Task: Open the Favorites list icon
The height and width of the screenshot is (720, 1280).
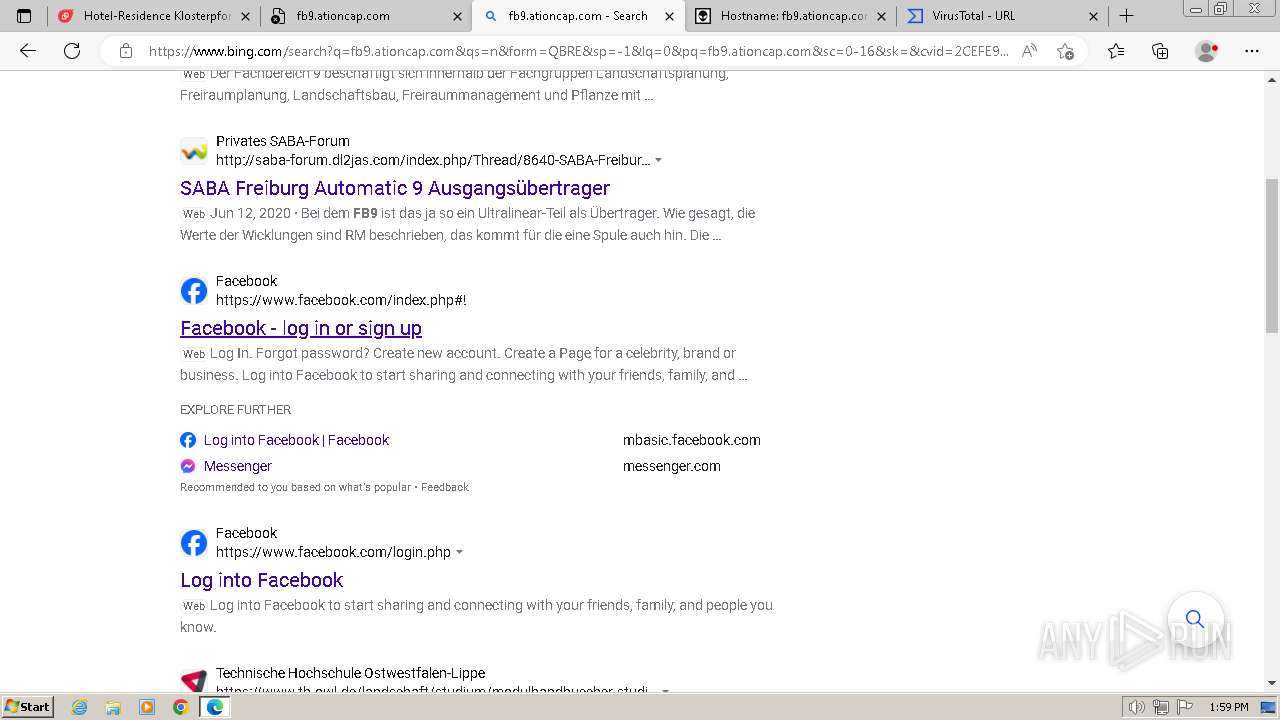Action: coord(1116,51)
